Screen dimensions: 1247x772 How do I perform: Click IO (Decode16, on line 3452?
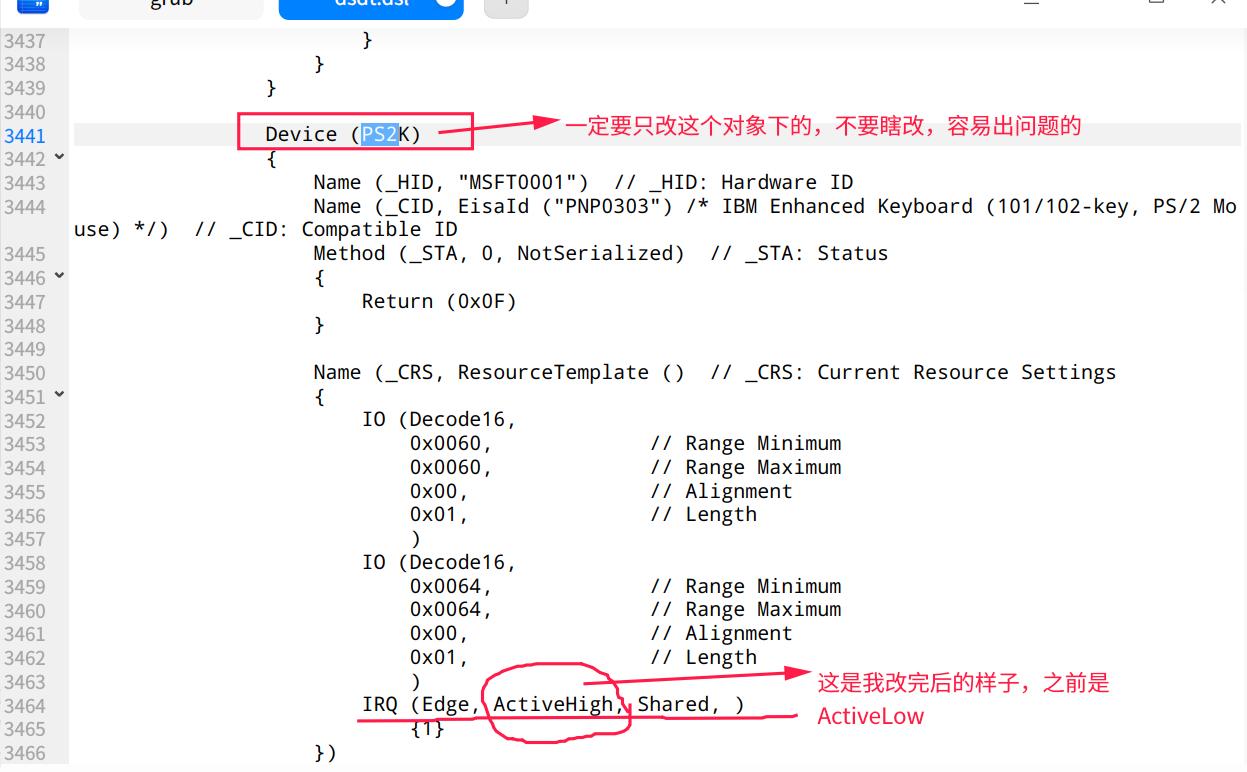click(439, 420)
